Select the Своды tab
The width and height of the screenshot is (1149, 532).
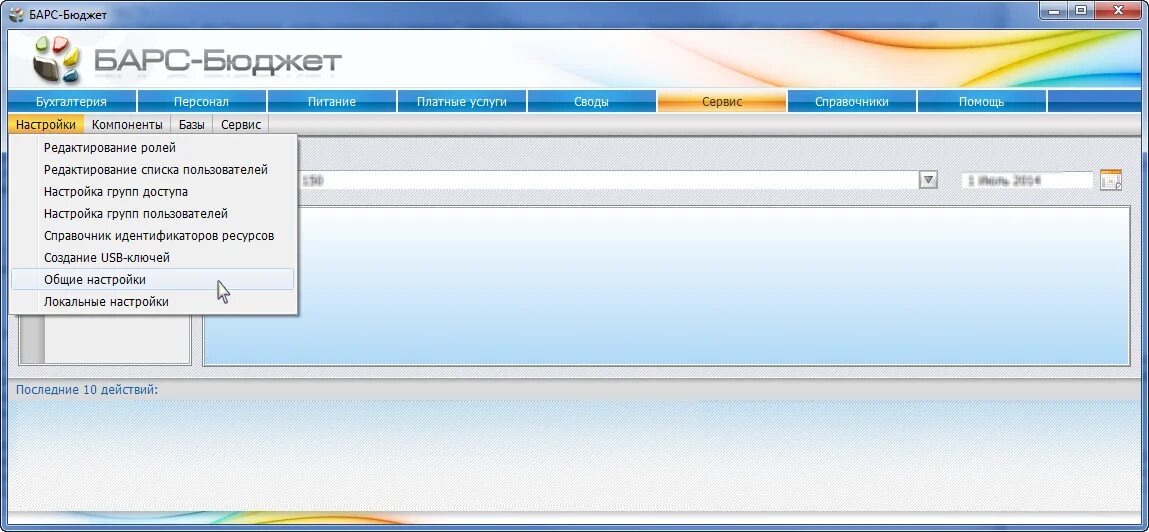pos(591,102)
